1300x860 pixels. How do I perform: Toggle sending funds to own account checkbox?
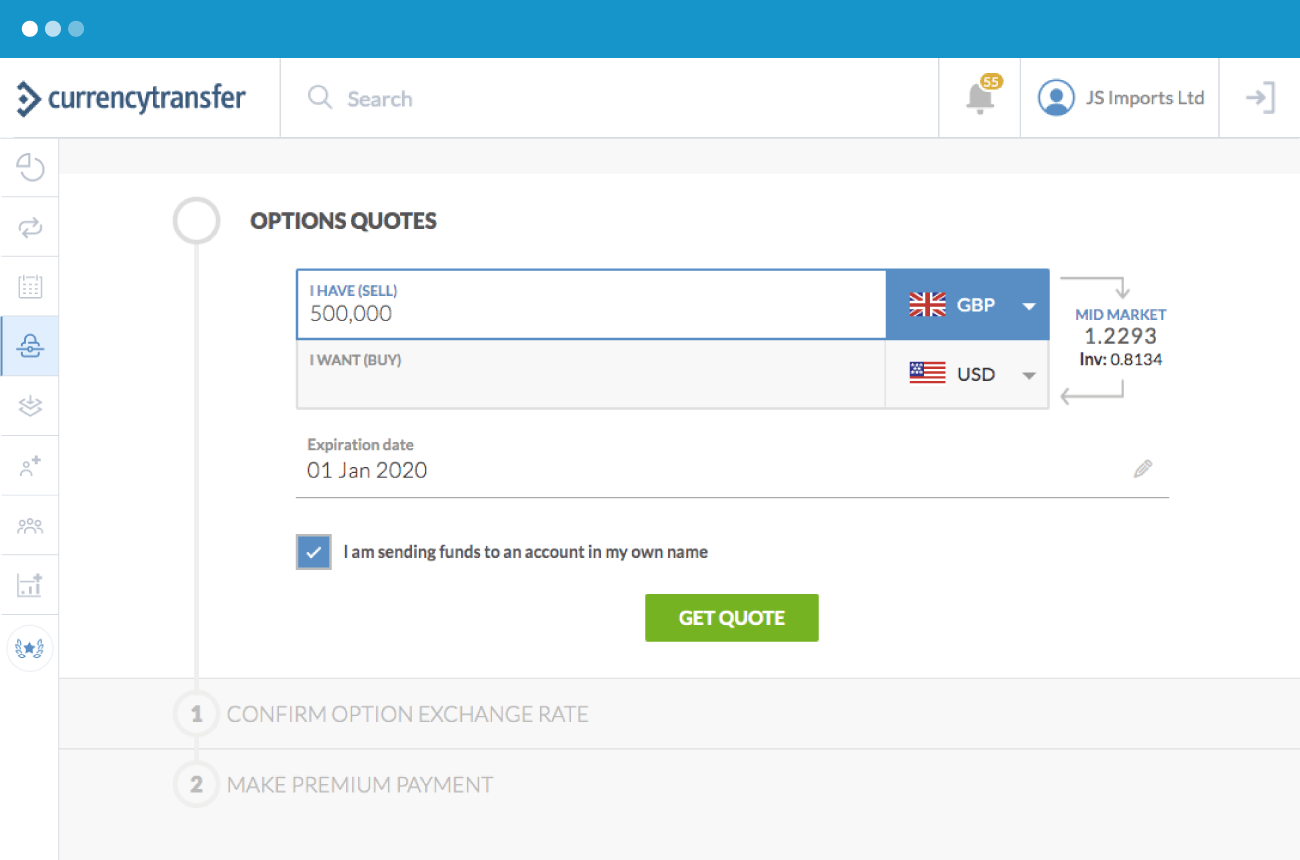(314, 552)
